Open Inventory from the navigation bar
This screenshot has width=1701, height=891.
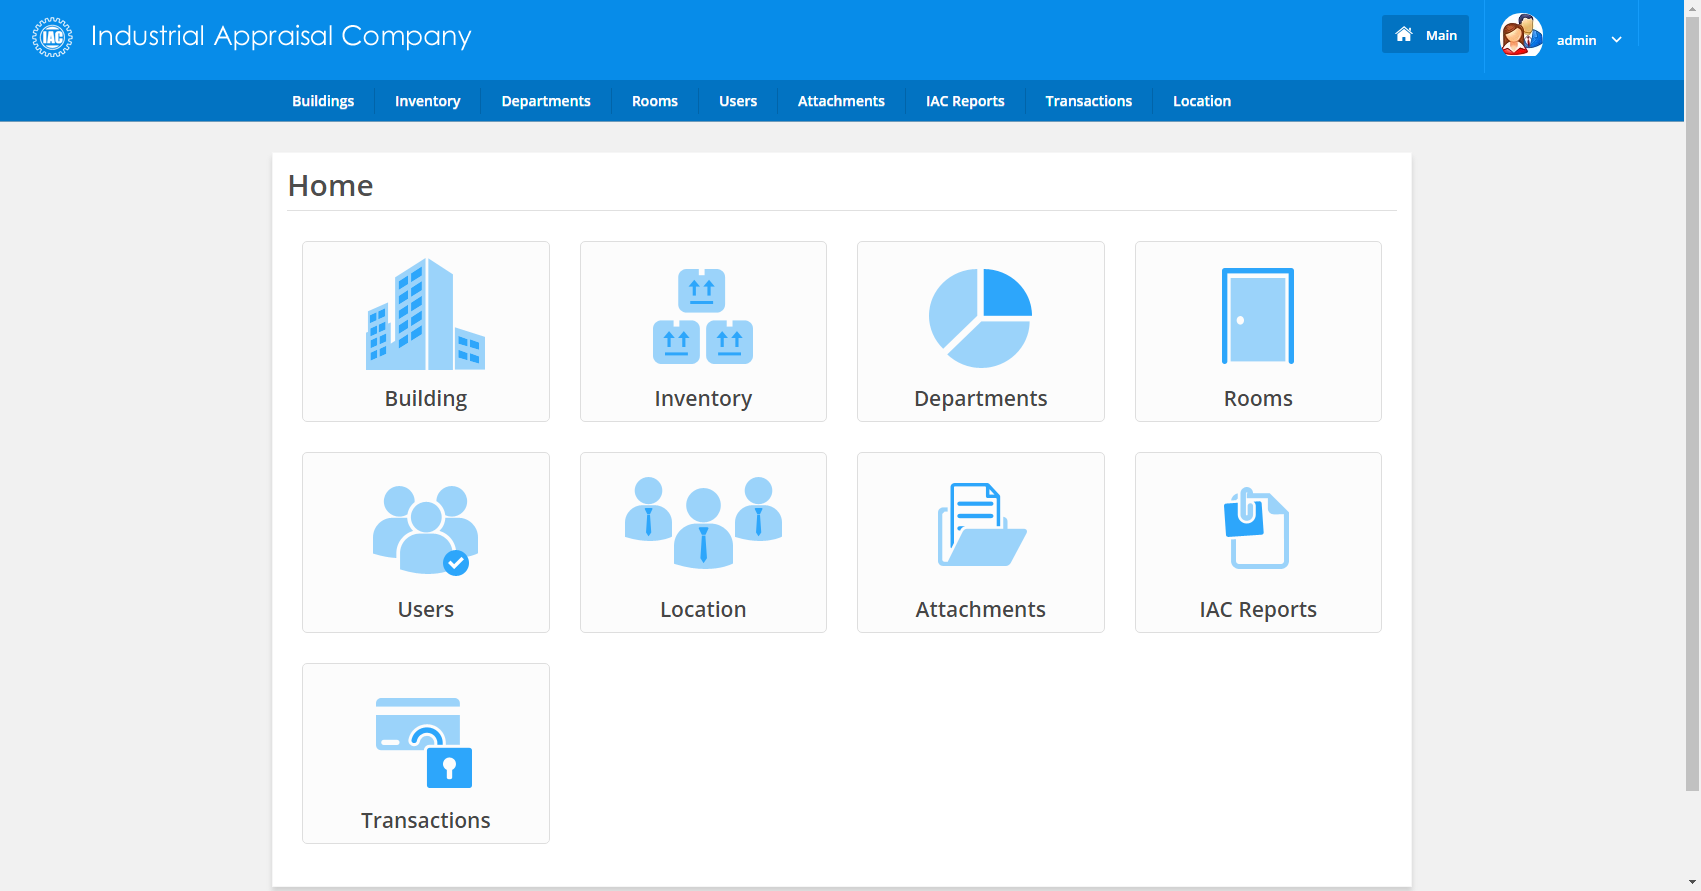click(427, 101)
